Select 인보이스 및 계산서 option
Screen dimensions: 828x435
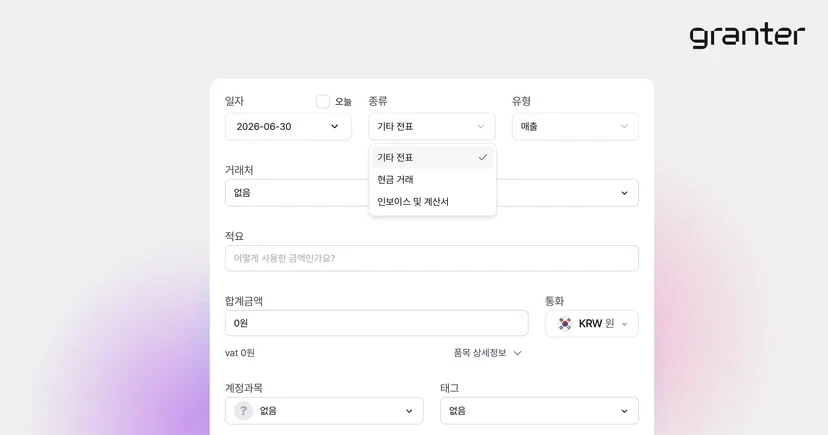tap(432, 202)
